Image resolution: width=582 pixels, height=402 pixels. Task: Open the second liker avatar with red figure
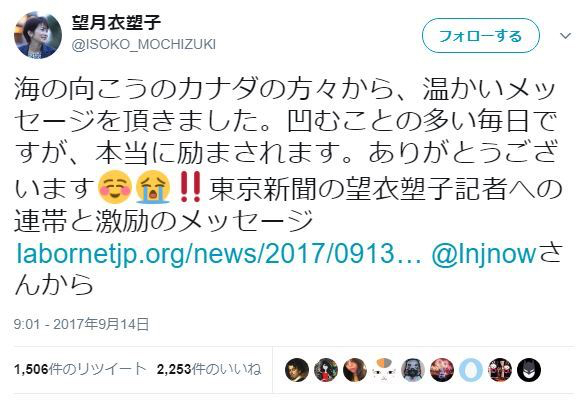pos(326,370)
